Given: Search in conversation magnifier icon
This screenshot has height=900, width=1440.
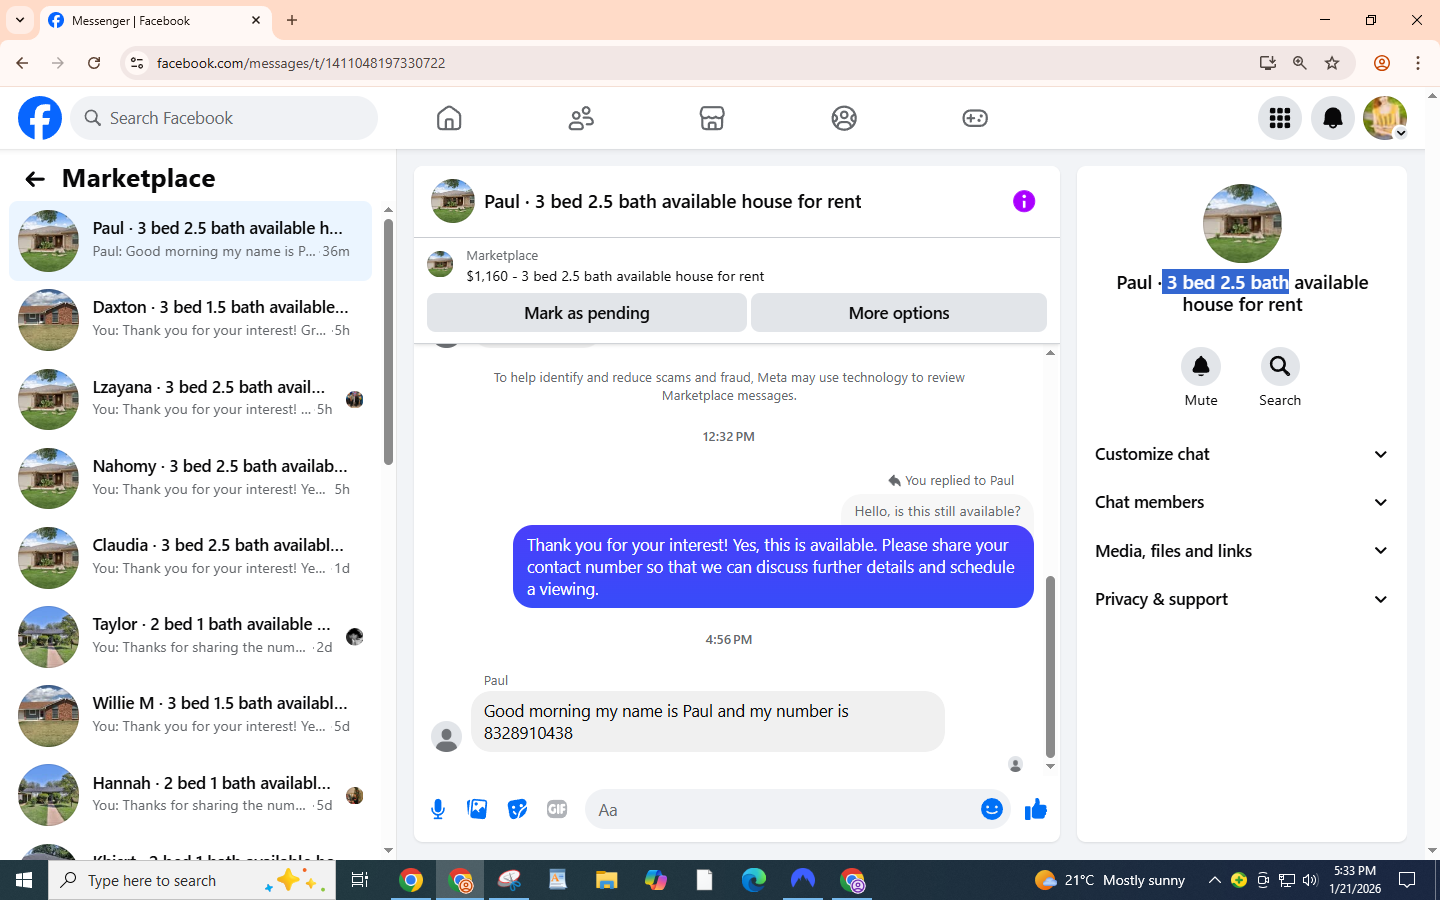Looking at the screenshot, I should [1280, 366].
